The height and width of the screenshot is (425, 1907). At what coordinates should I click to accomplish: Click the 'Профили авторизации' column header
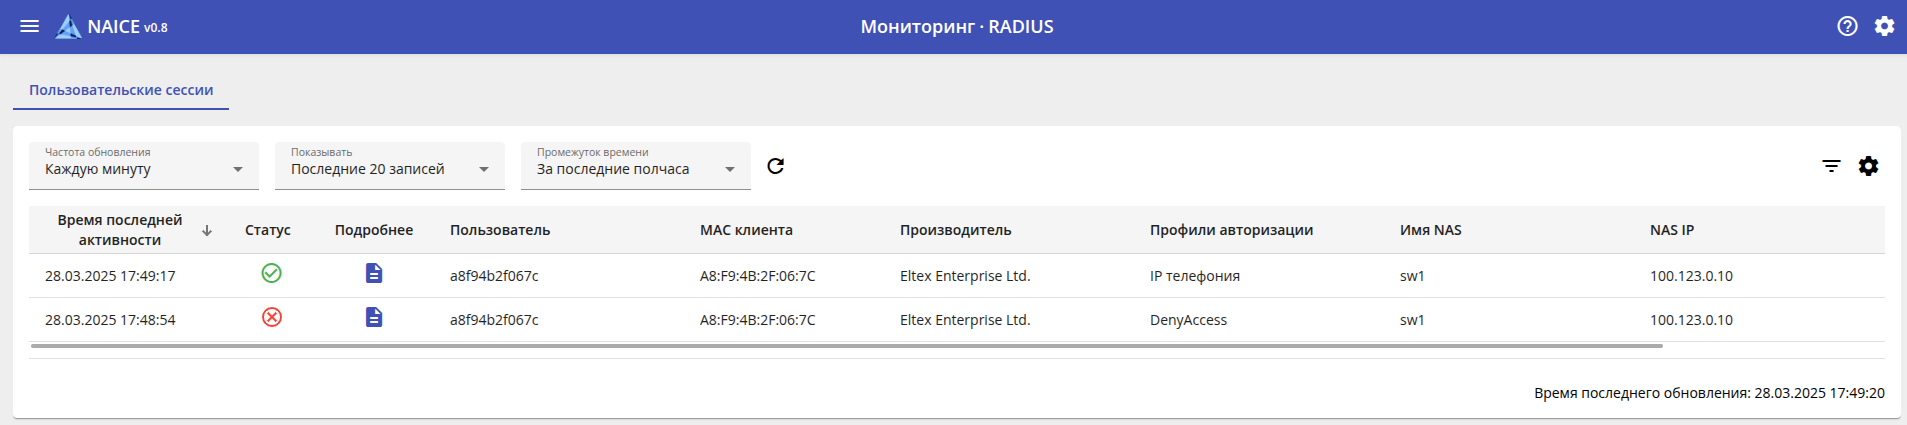(1231, 230)
